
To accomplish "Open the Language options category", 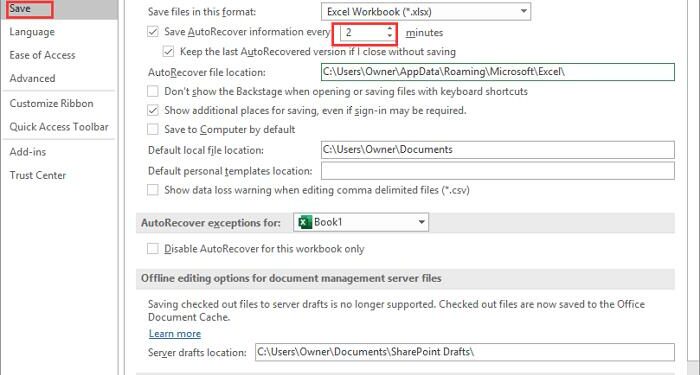I will click(x=32, y=32).
